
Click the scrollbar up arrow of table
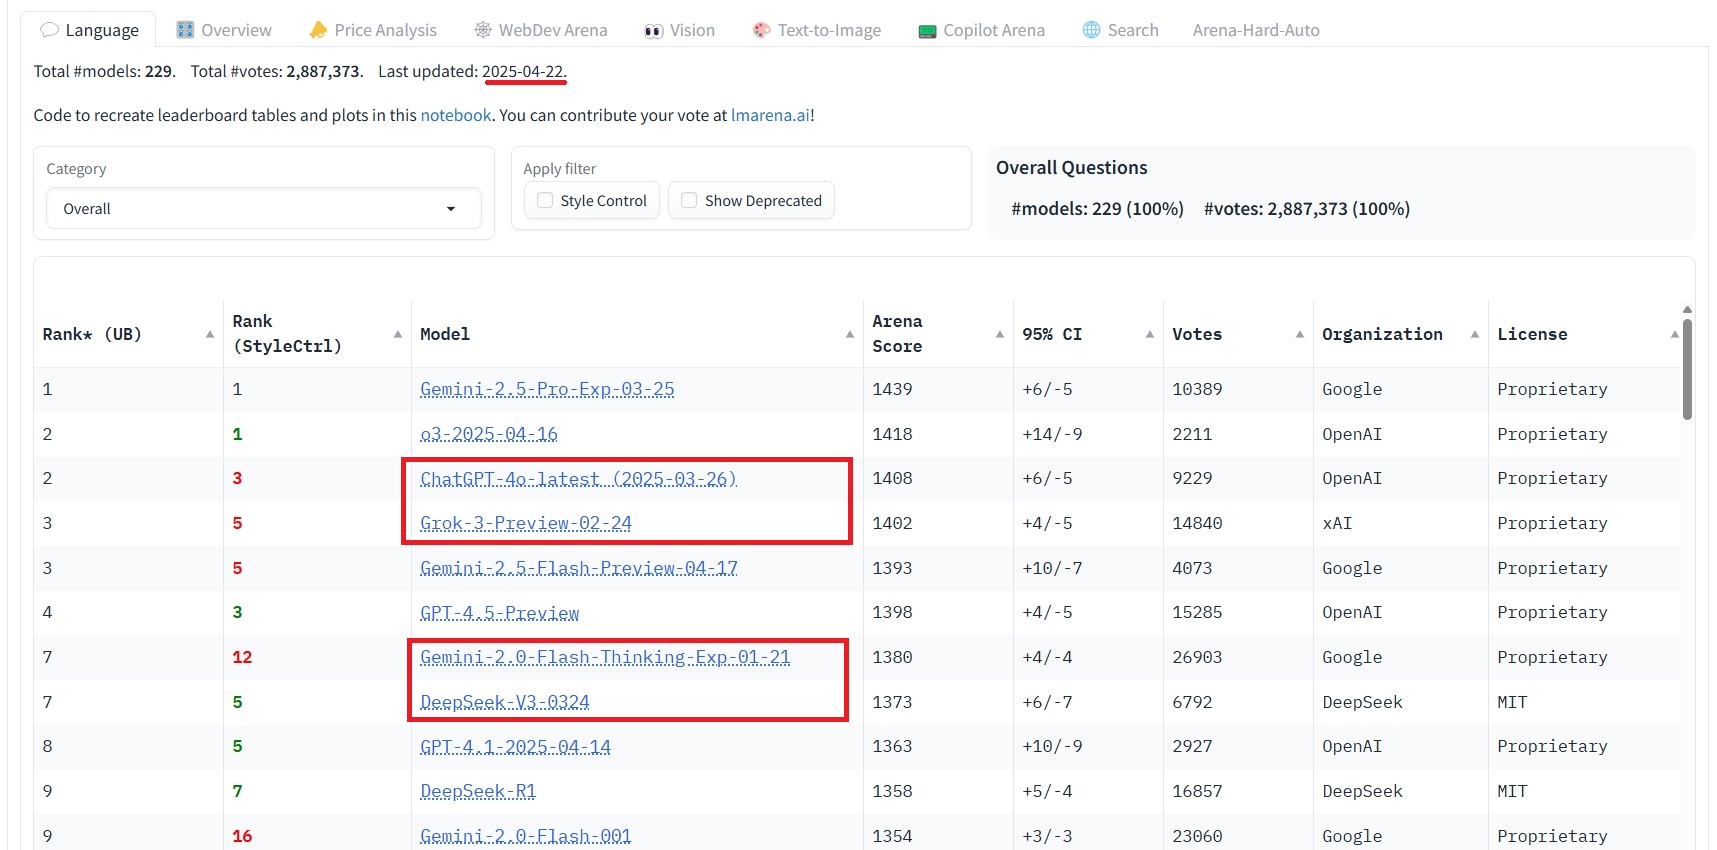(1687, 310)
